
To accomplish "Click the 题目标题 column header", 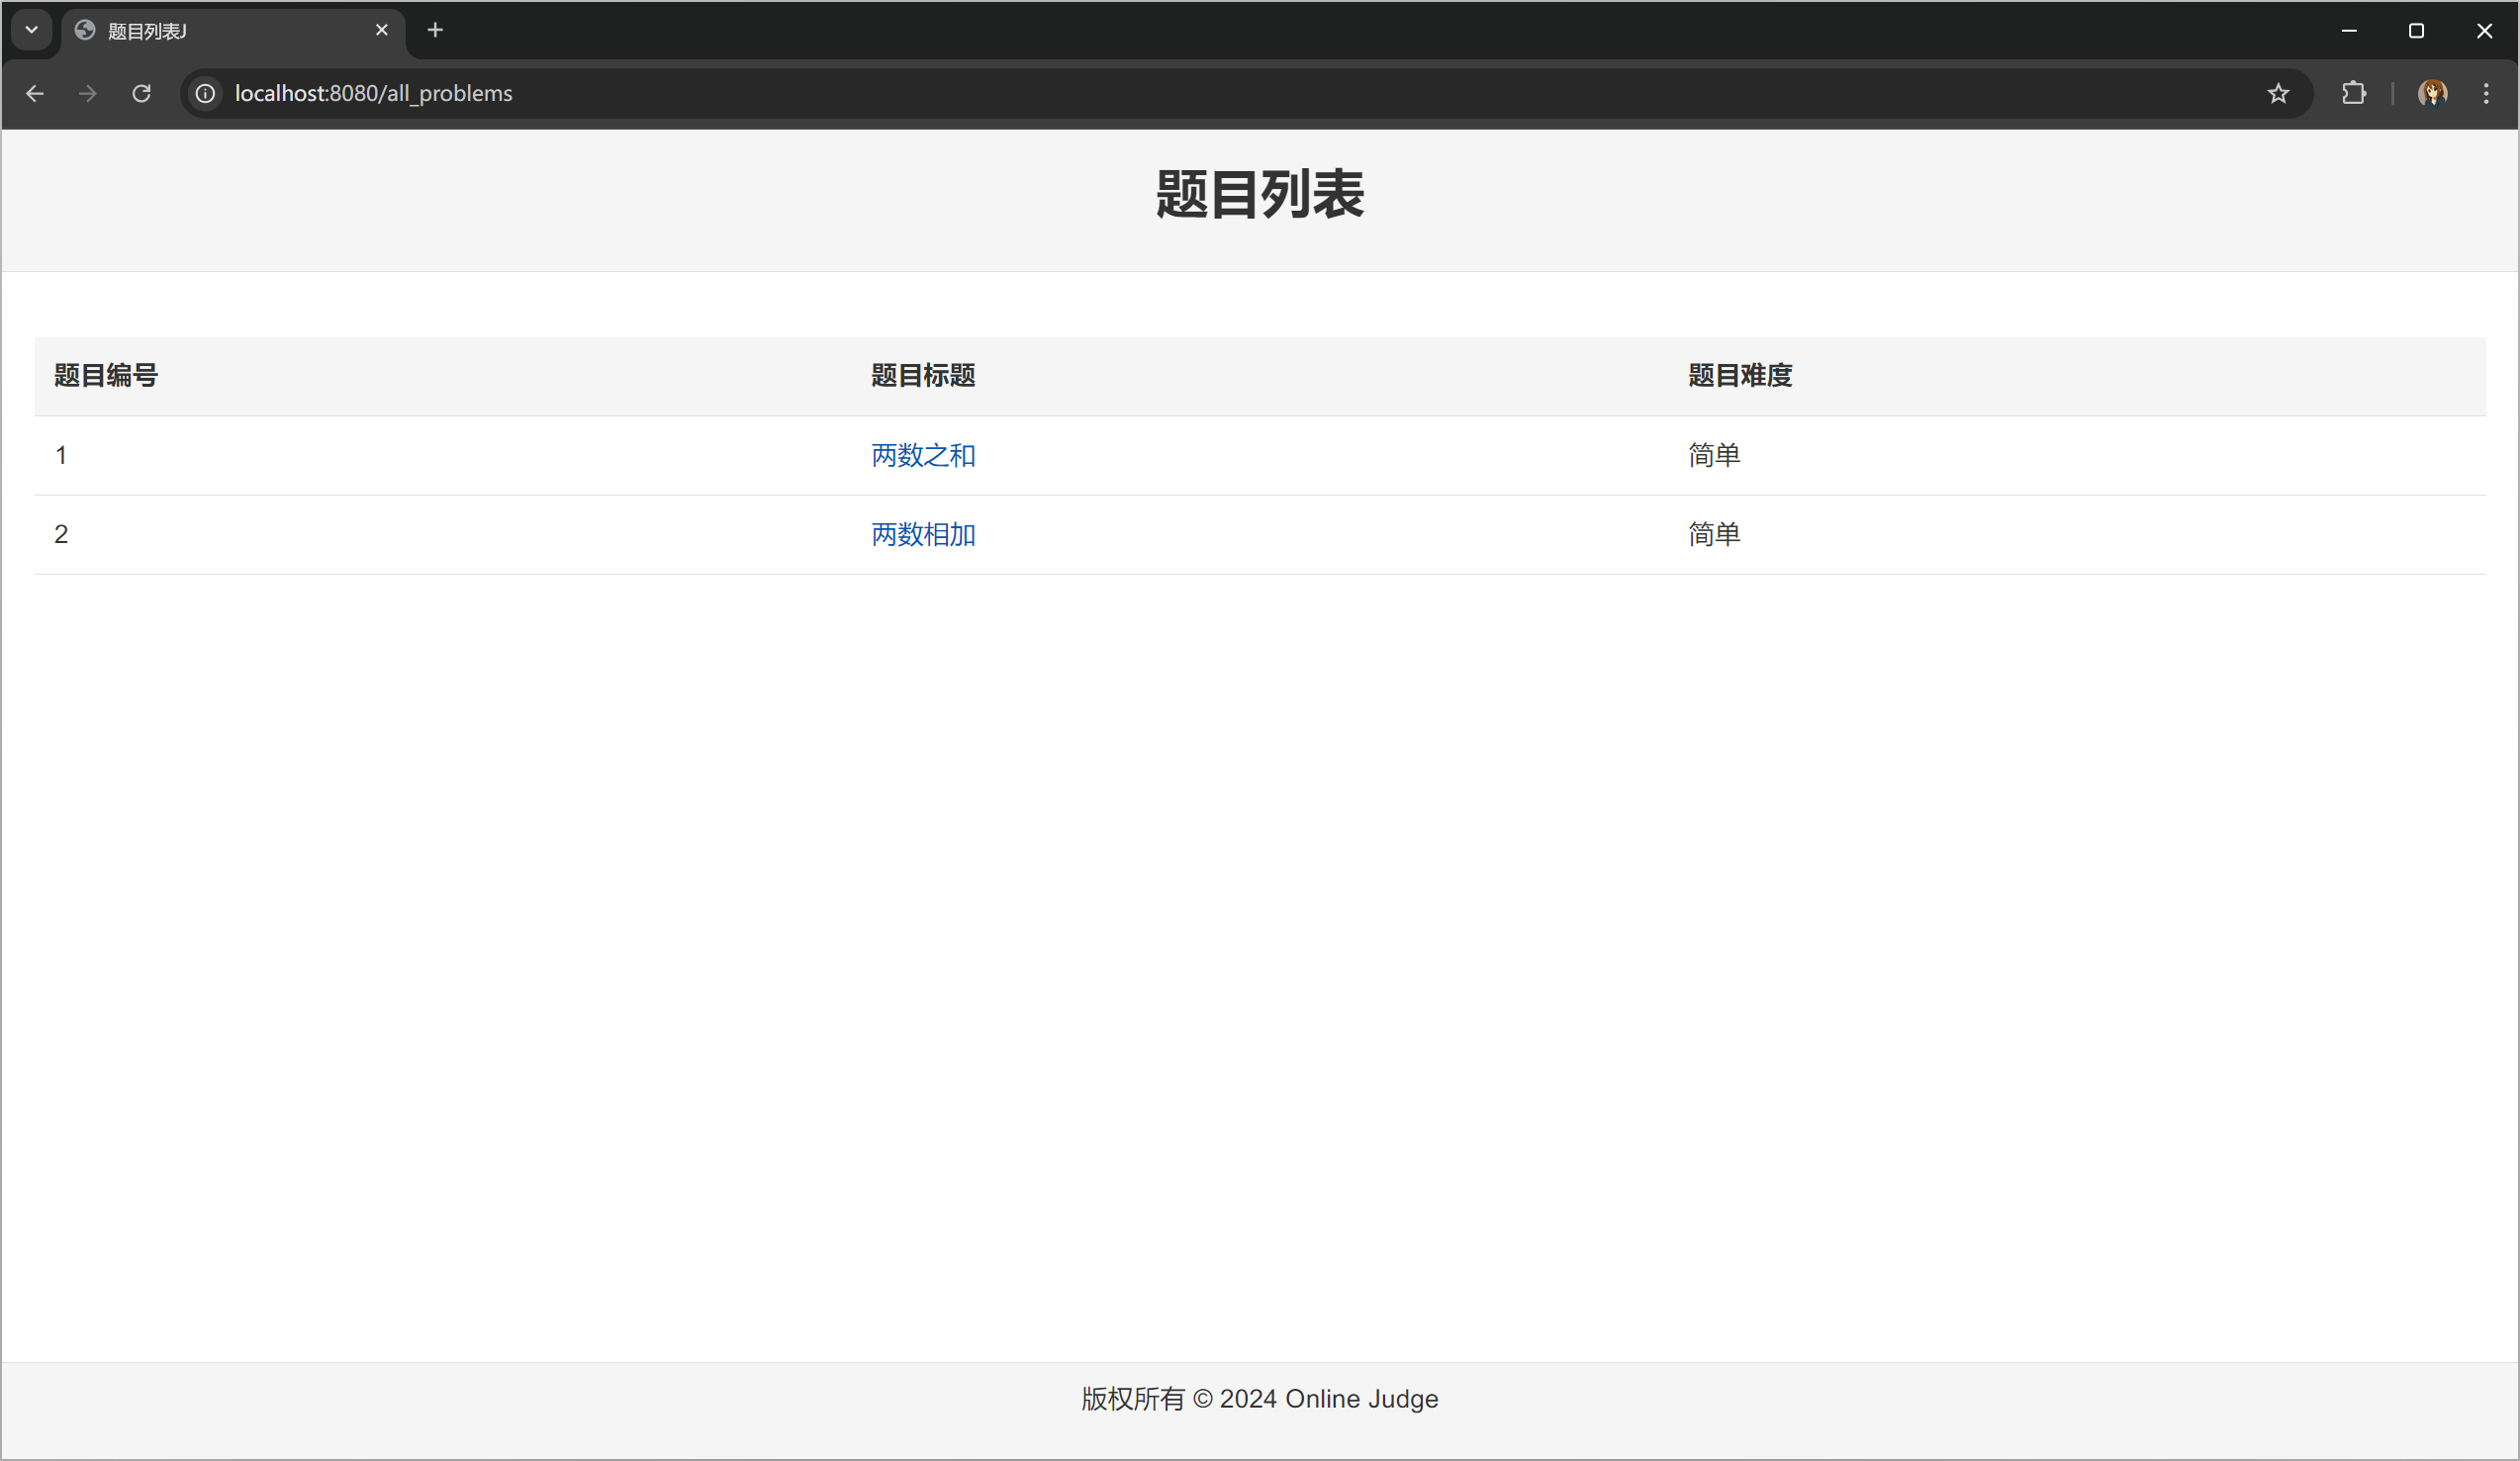I will [x=923, y=376].
